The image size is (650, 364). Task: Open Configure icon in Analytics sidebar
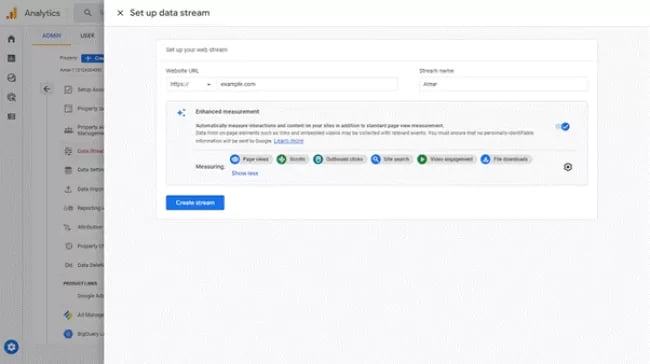coord(11,117)
